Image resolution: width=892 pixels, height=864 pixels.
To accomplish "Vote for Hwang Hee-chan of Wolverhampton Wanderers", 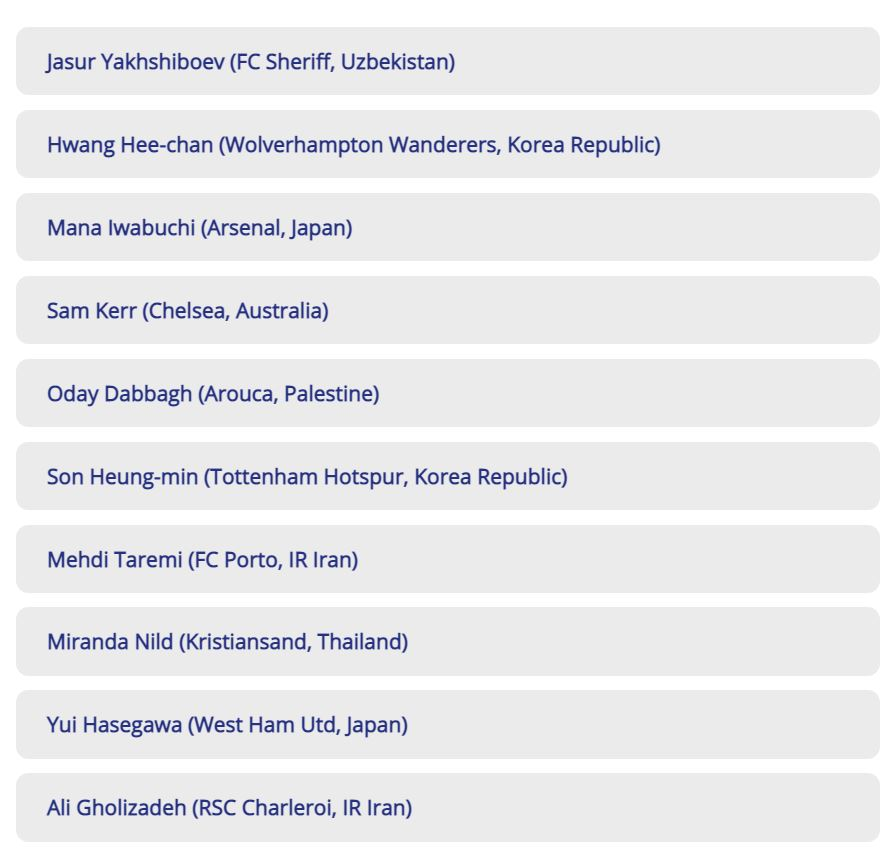I will [353, 145].
